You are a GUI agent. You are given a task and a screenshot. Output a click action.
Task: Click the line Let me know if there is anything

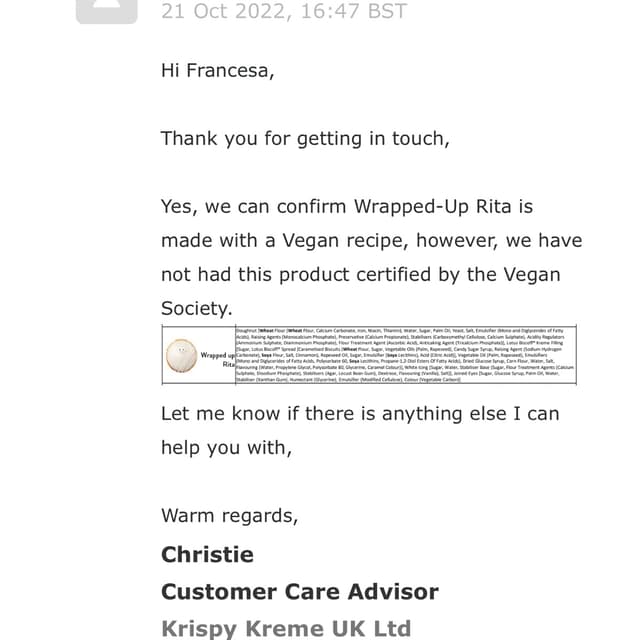[360, 413]
